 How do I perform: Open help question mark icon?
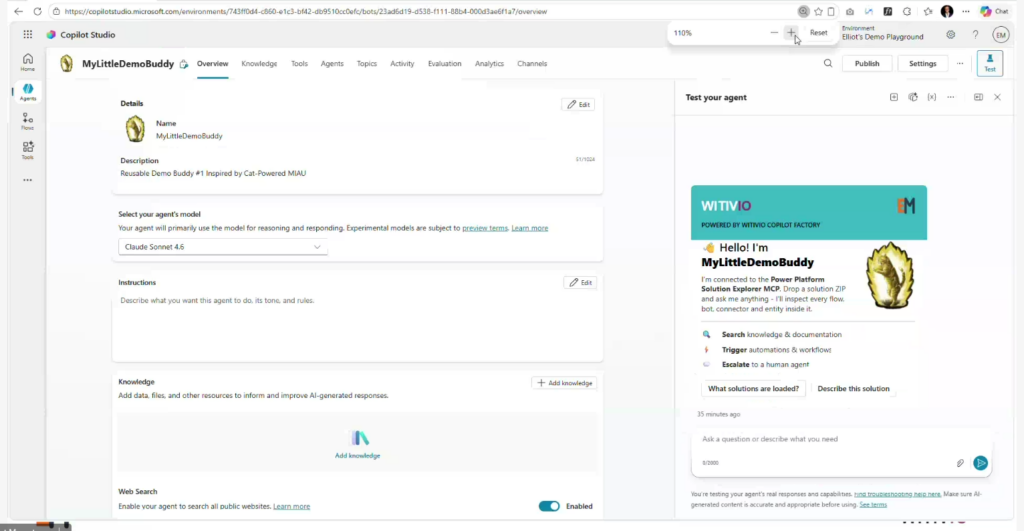pos(975,35)
